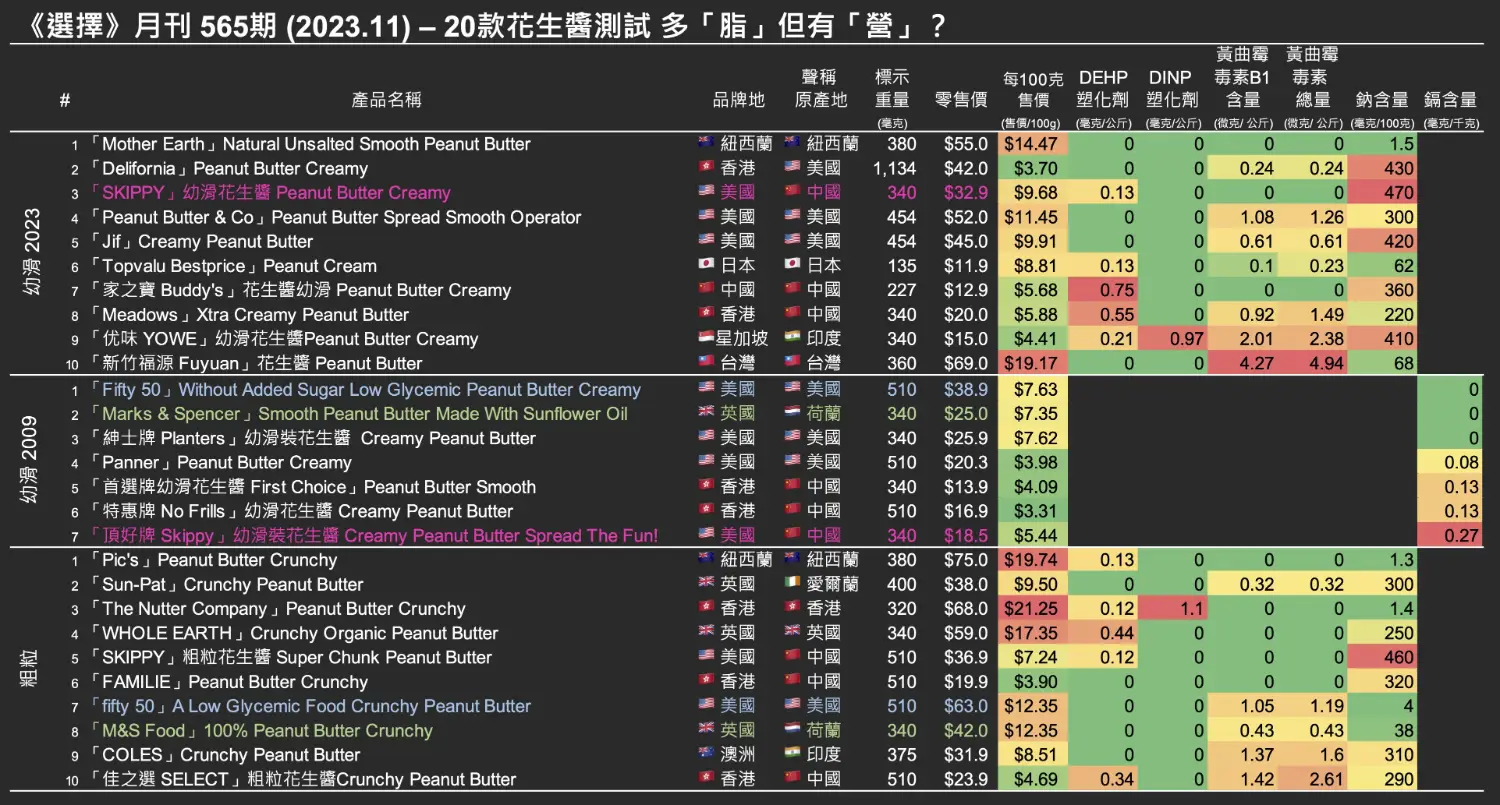Select the 聲稱原產地 column header

pos(821,88)
